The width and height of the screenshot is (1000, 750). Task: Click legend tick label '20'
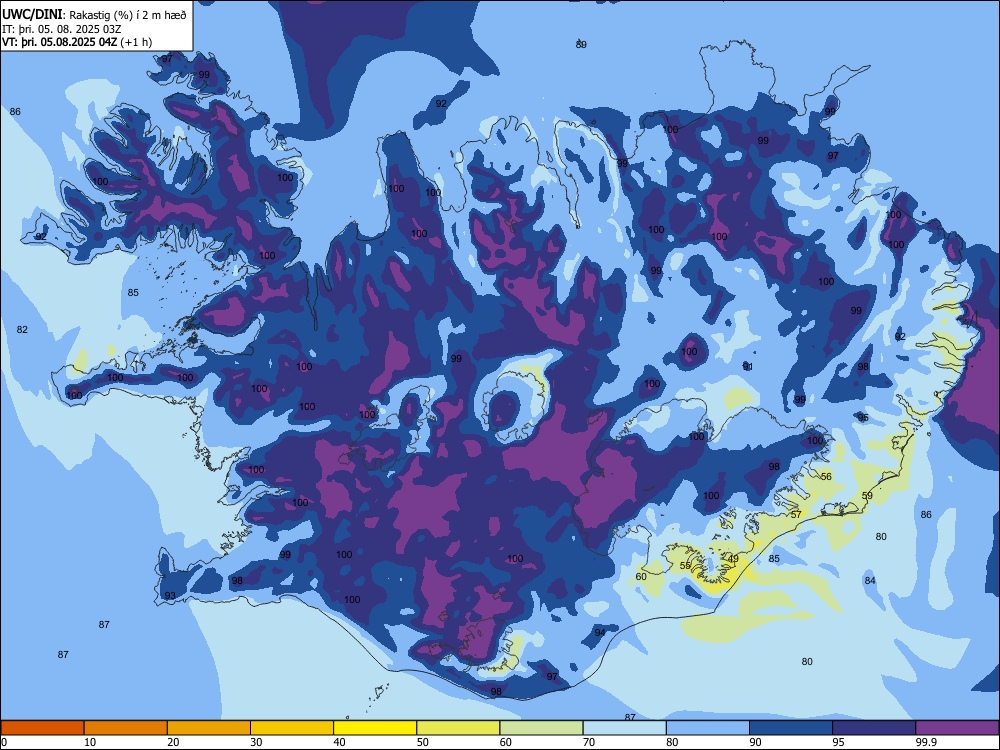coord(173,742)
